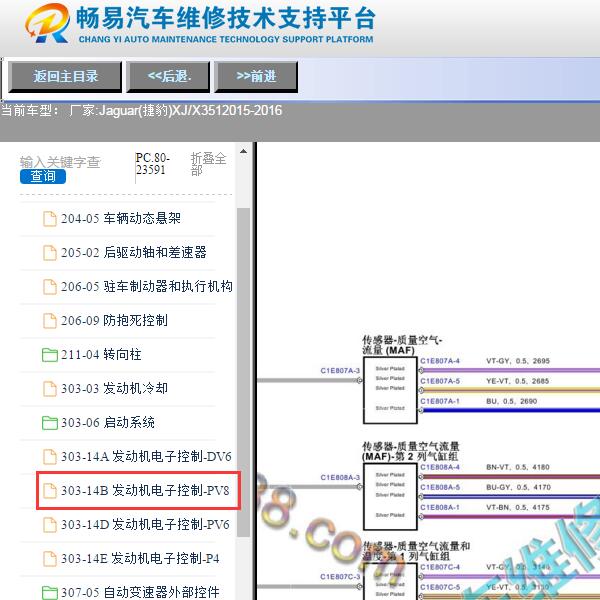Open 206-05 驻车制动器和执行机构 entry
Screen dimensions: 600x600
point(147,286)
